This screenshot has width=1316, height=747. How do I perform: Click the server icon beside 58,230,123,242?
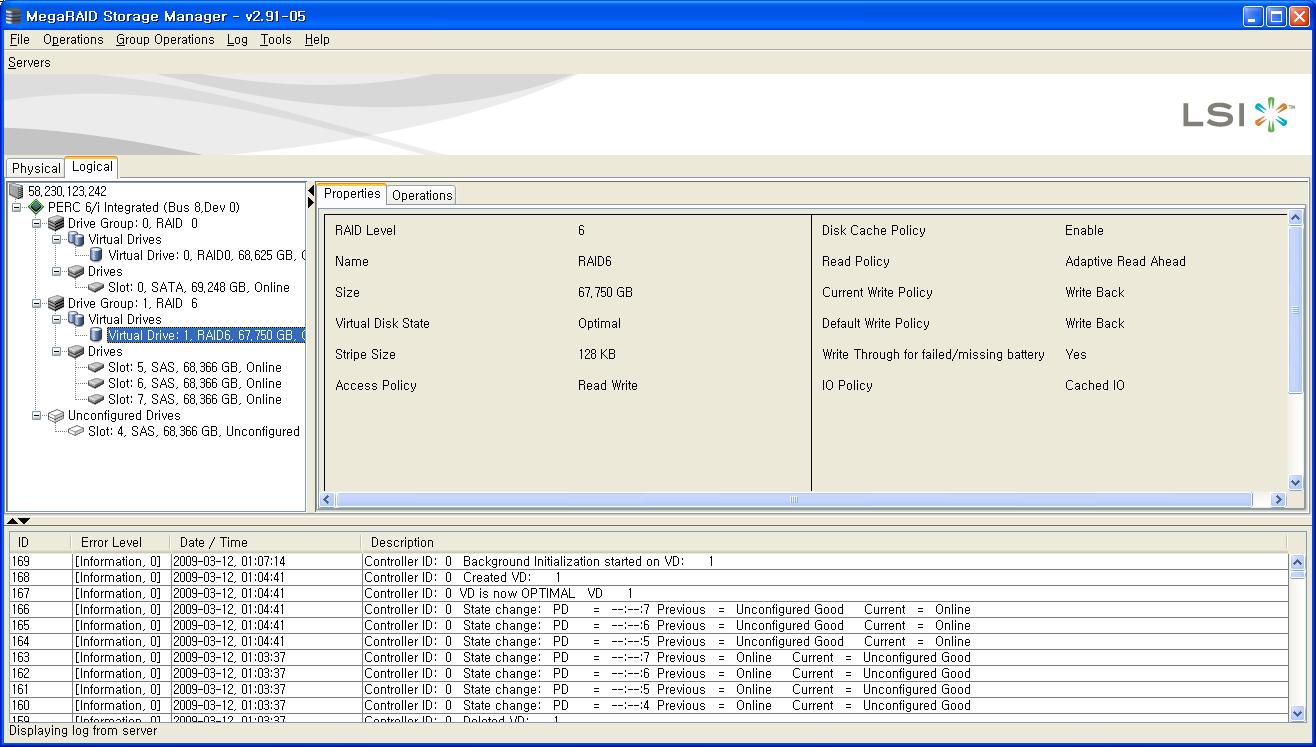(x=16, y=191)
